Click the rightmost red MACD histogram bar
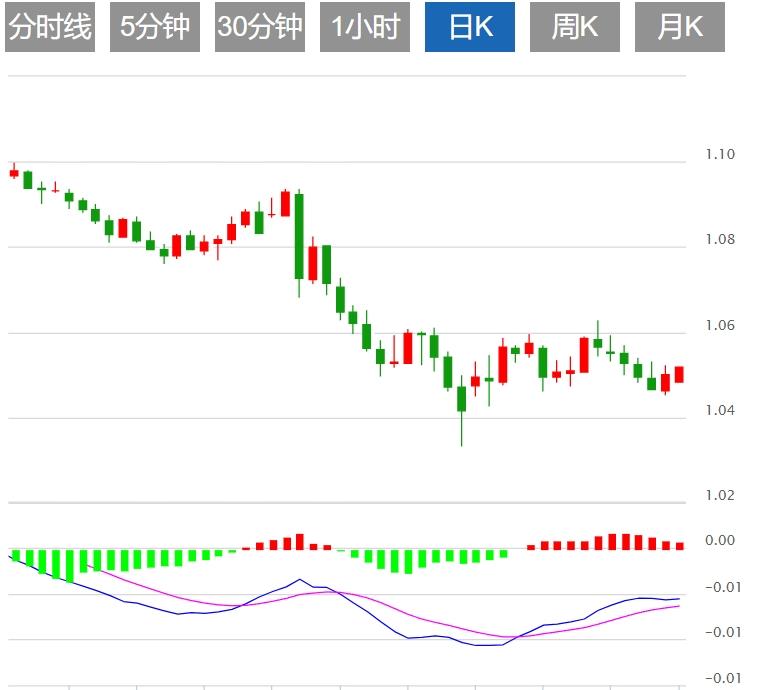Viewport: 757px width, 690px height. 679,546
